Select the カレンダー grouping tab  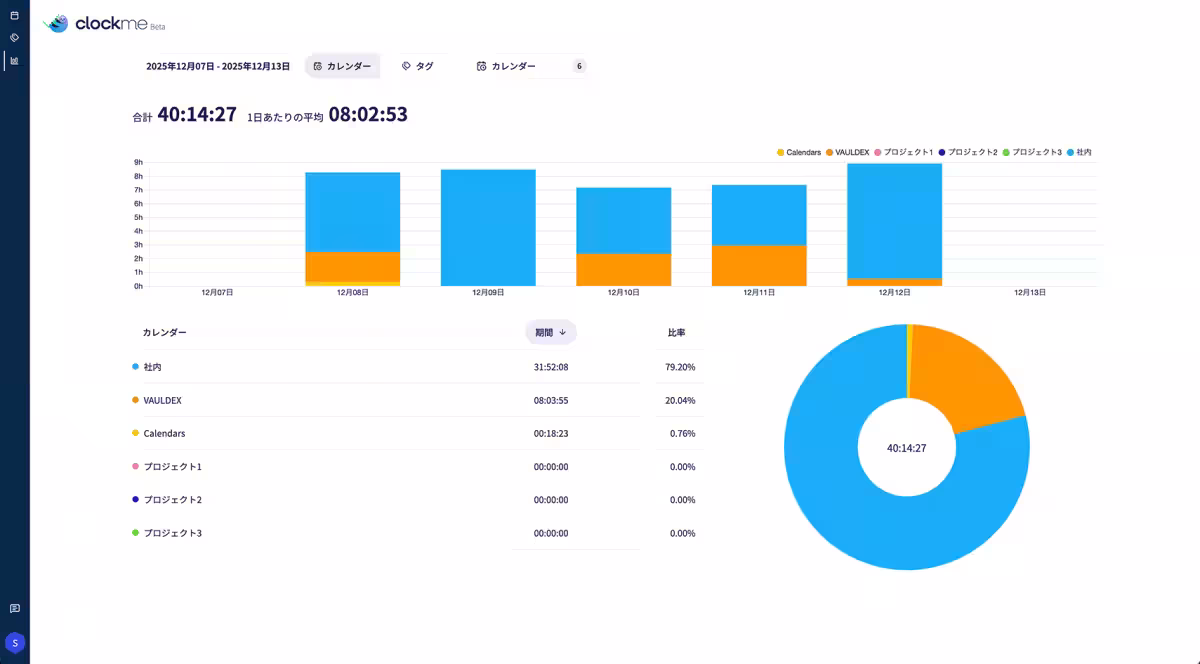click(x=342, y=66)
